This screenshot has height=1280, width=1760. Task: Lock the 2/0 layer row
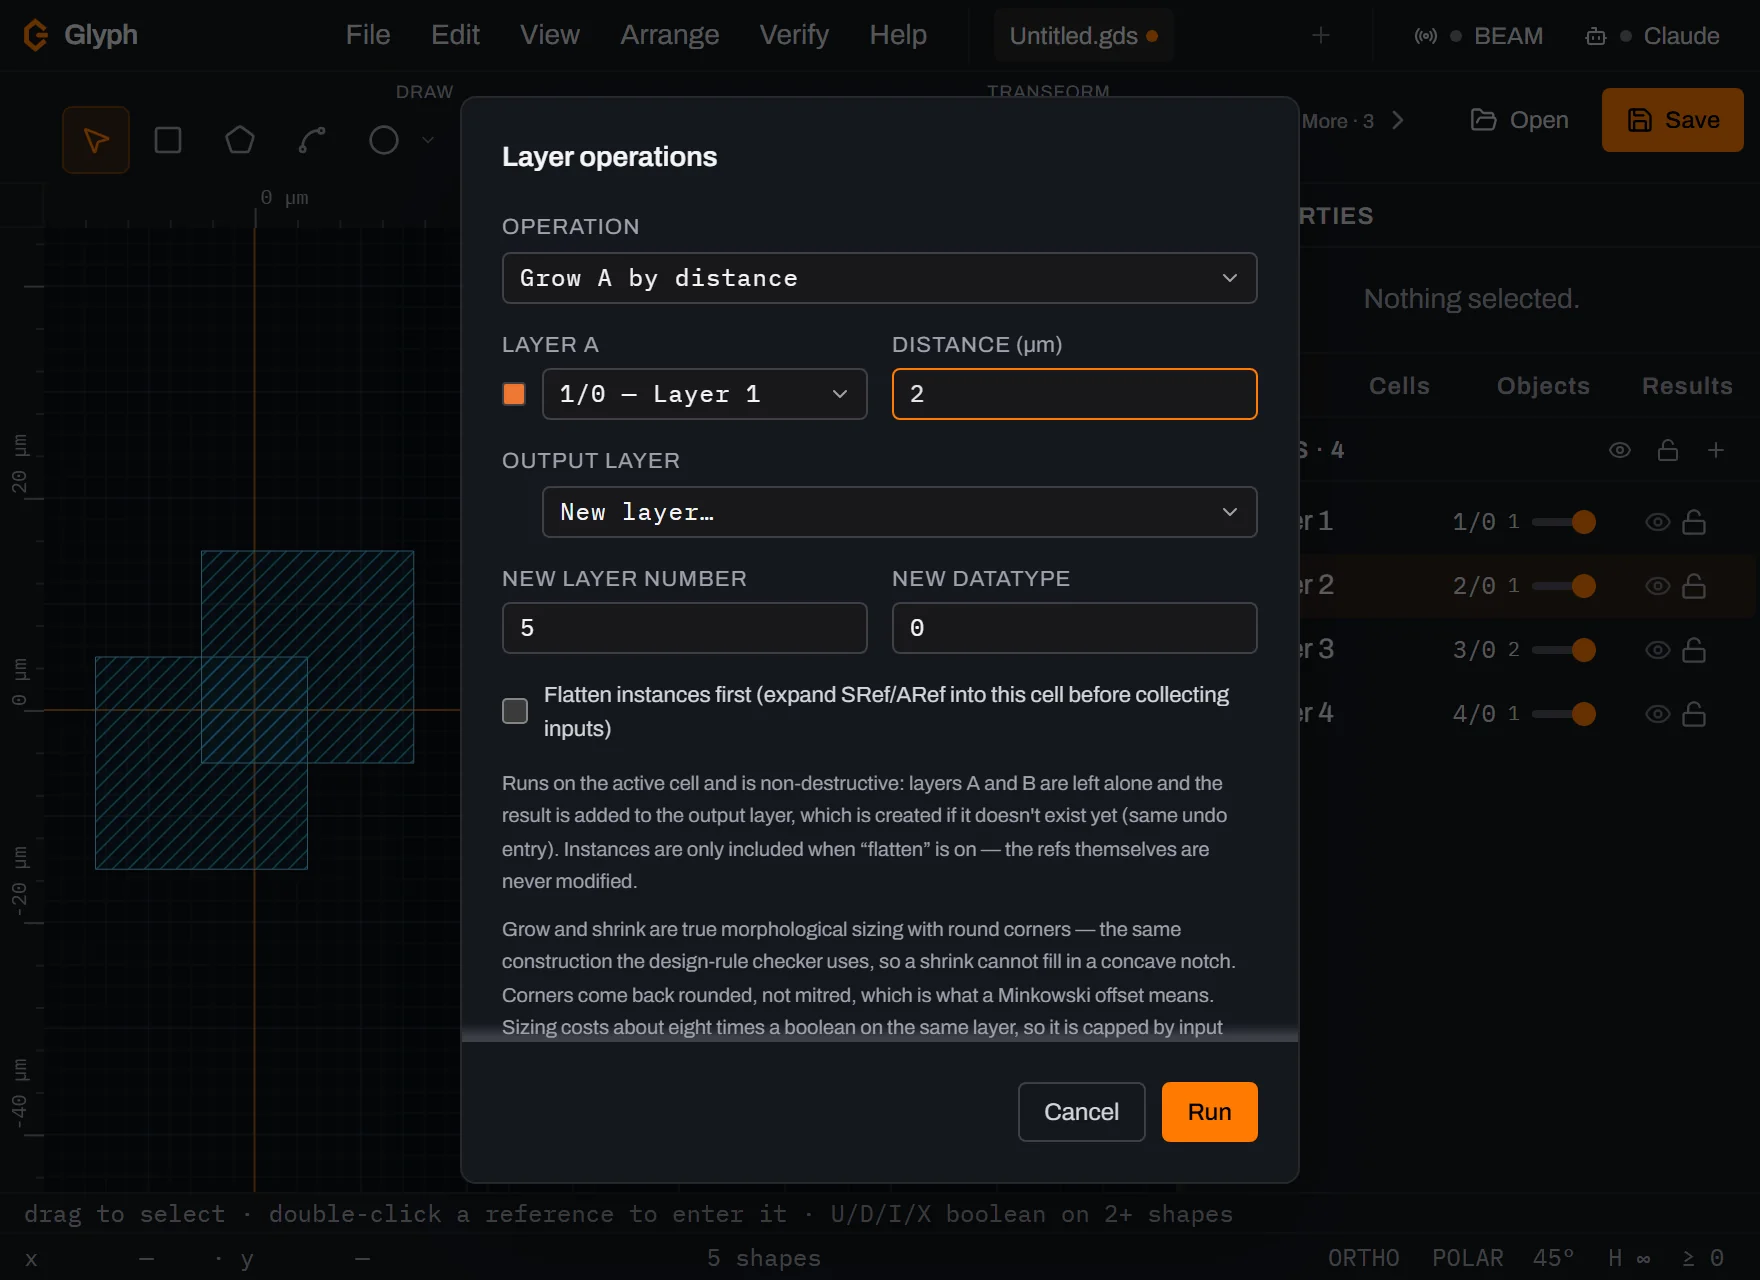[x=1694, y=586]
